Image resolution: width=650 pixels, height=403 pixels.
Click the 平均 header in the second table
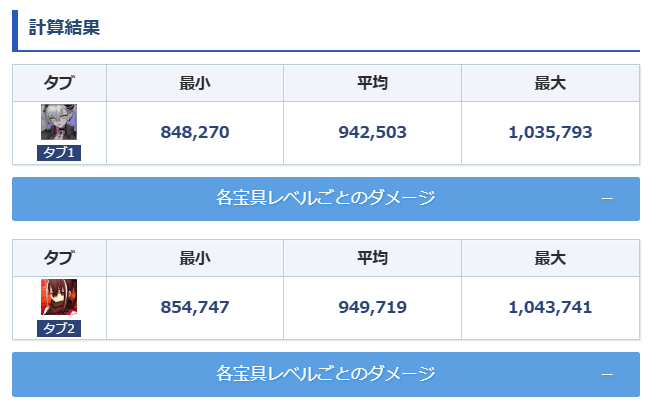pyautogui.click(x=372, y=258)
